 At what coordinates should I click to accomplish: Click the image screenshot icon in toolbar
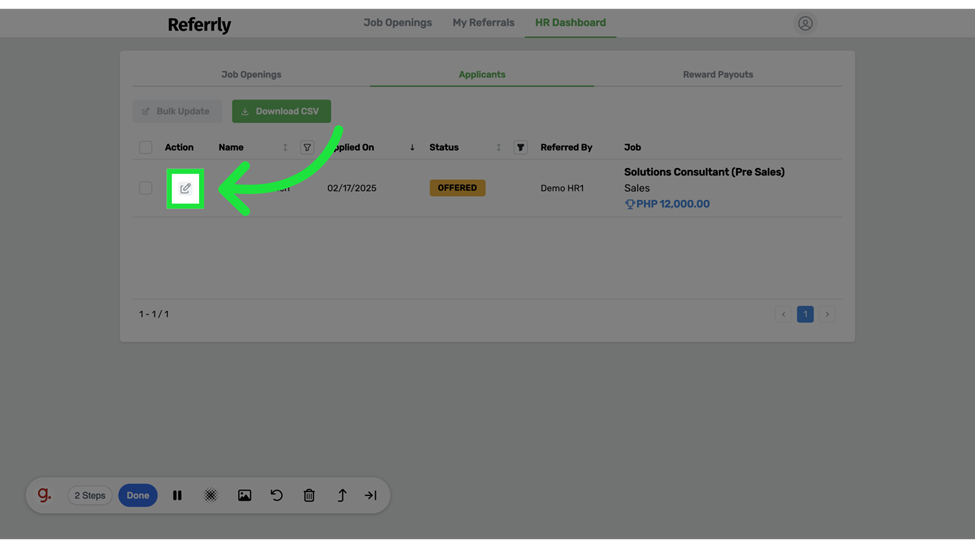[x=244, y=495]
